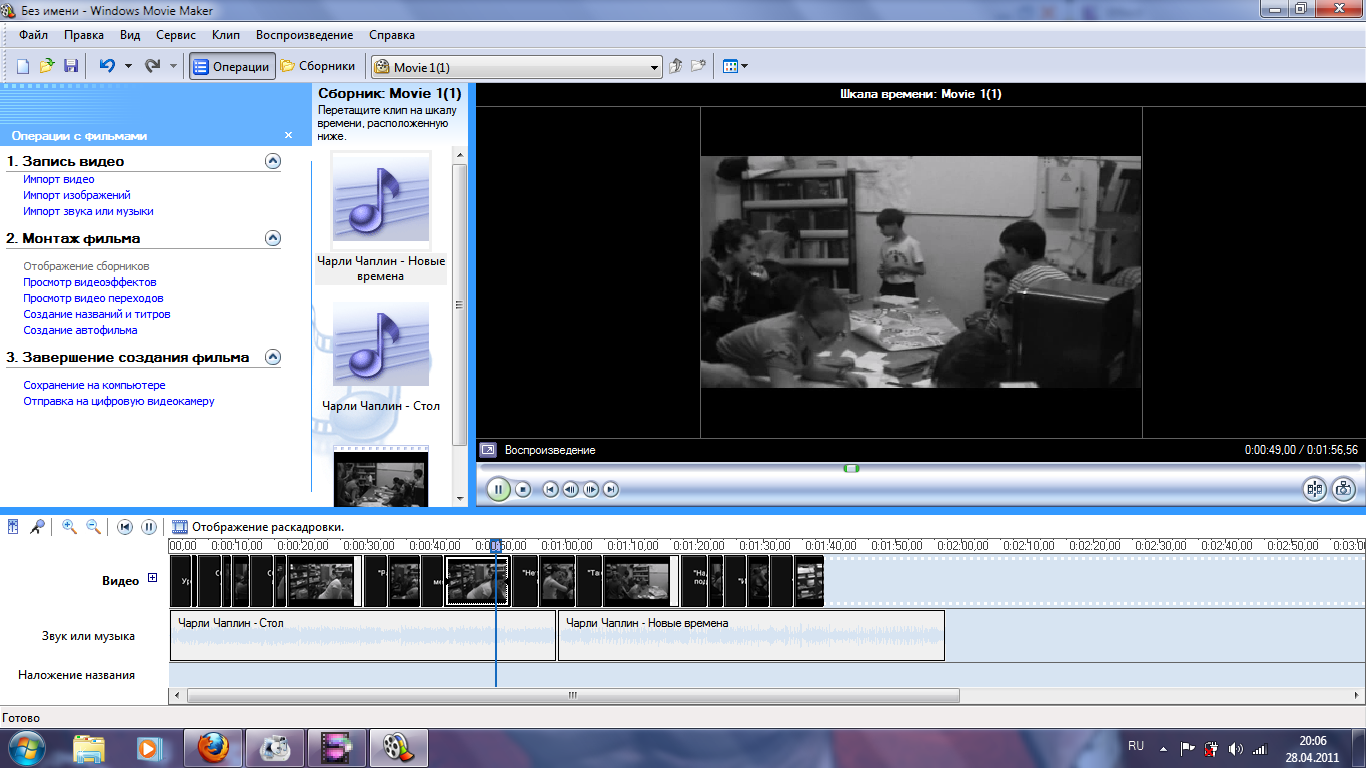Click the timeline horizontal scrollbar
The image size is (1366, 768).
coord(573,695)
